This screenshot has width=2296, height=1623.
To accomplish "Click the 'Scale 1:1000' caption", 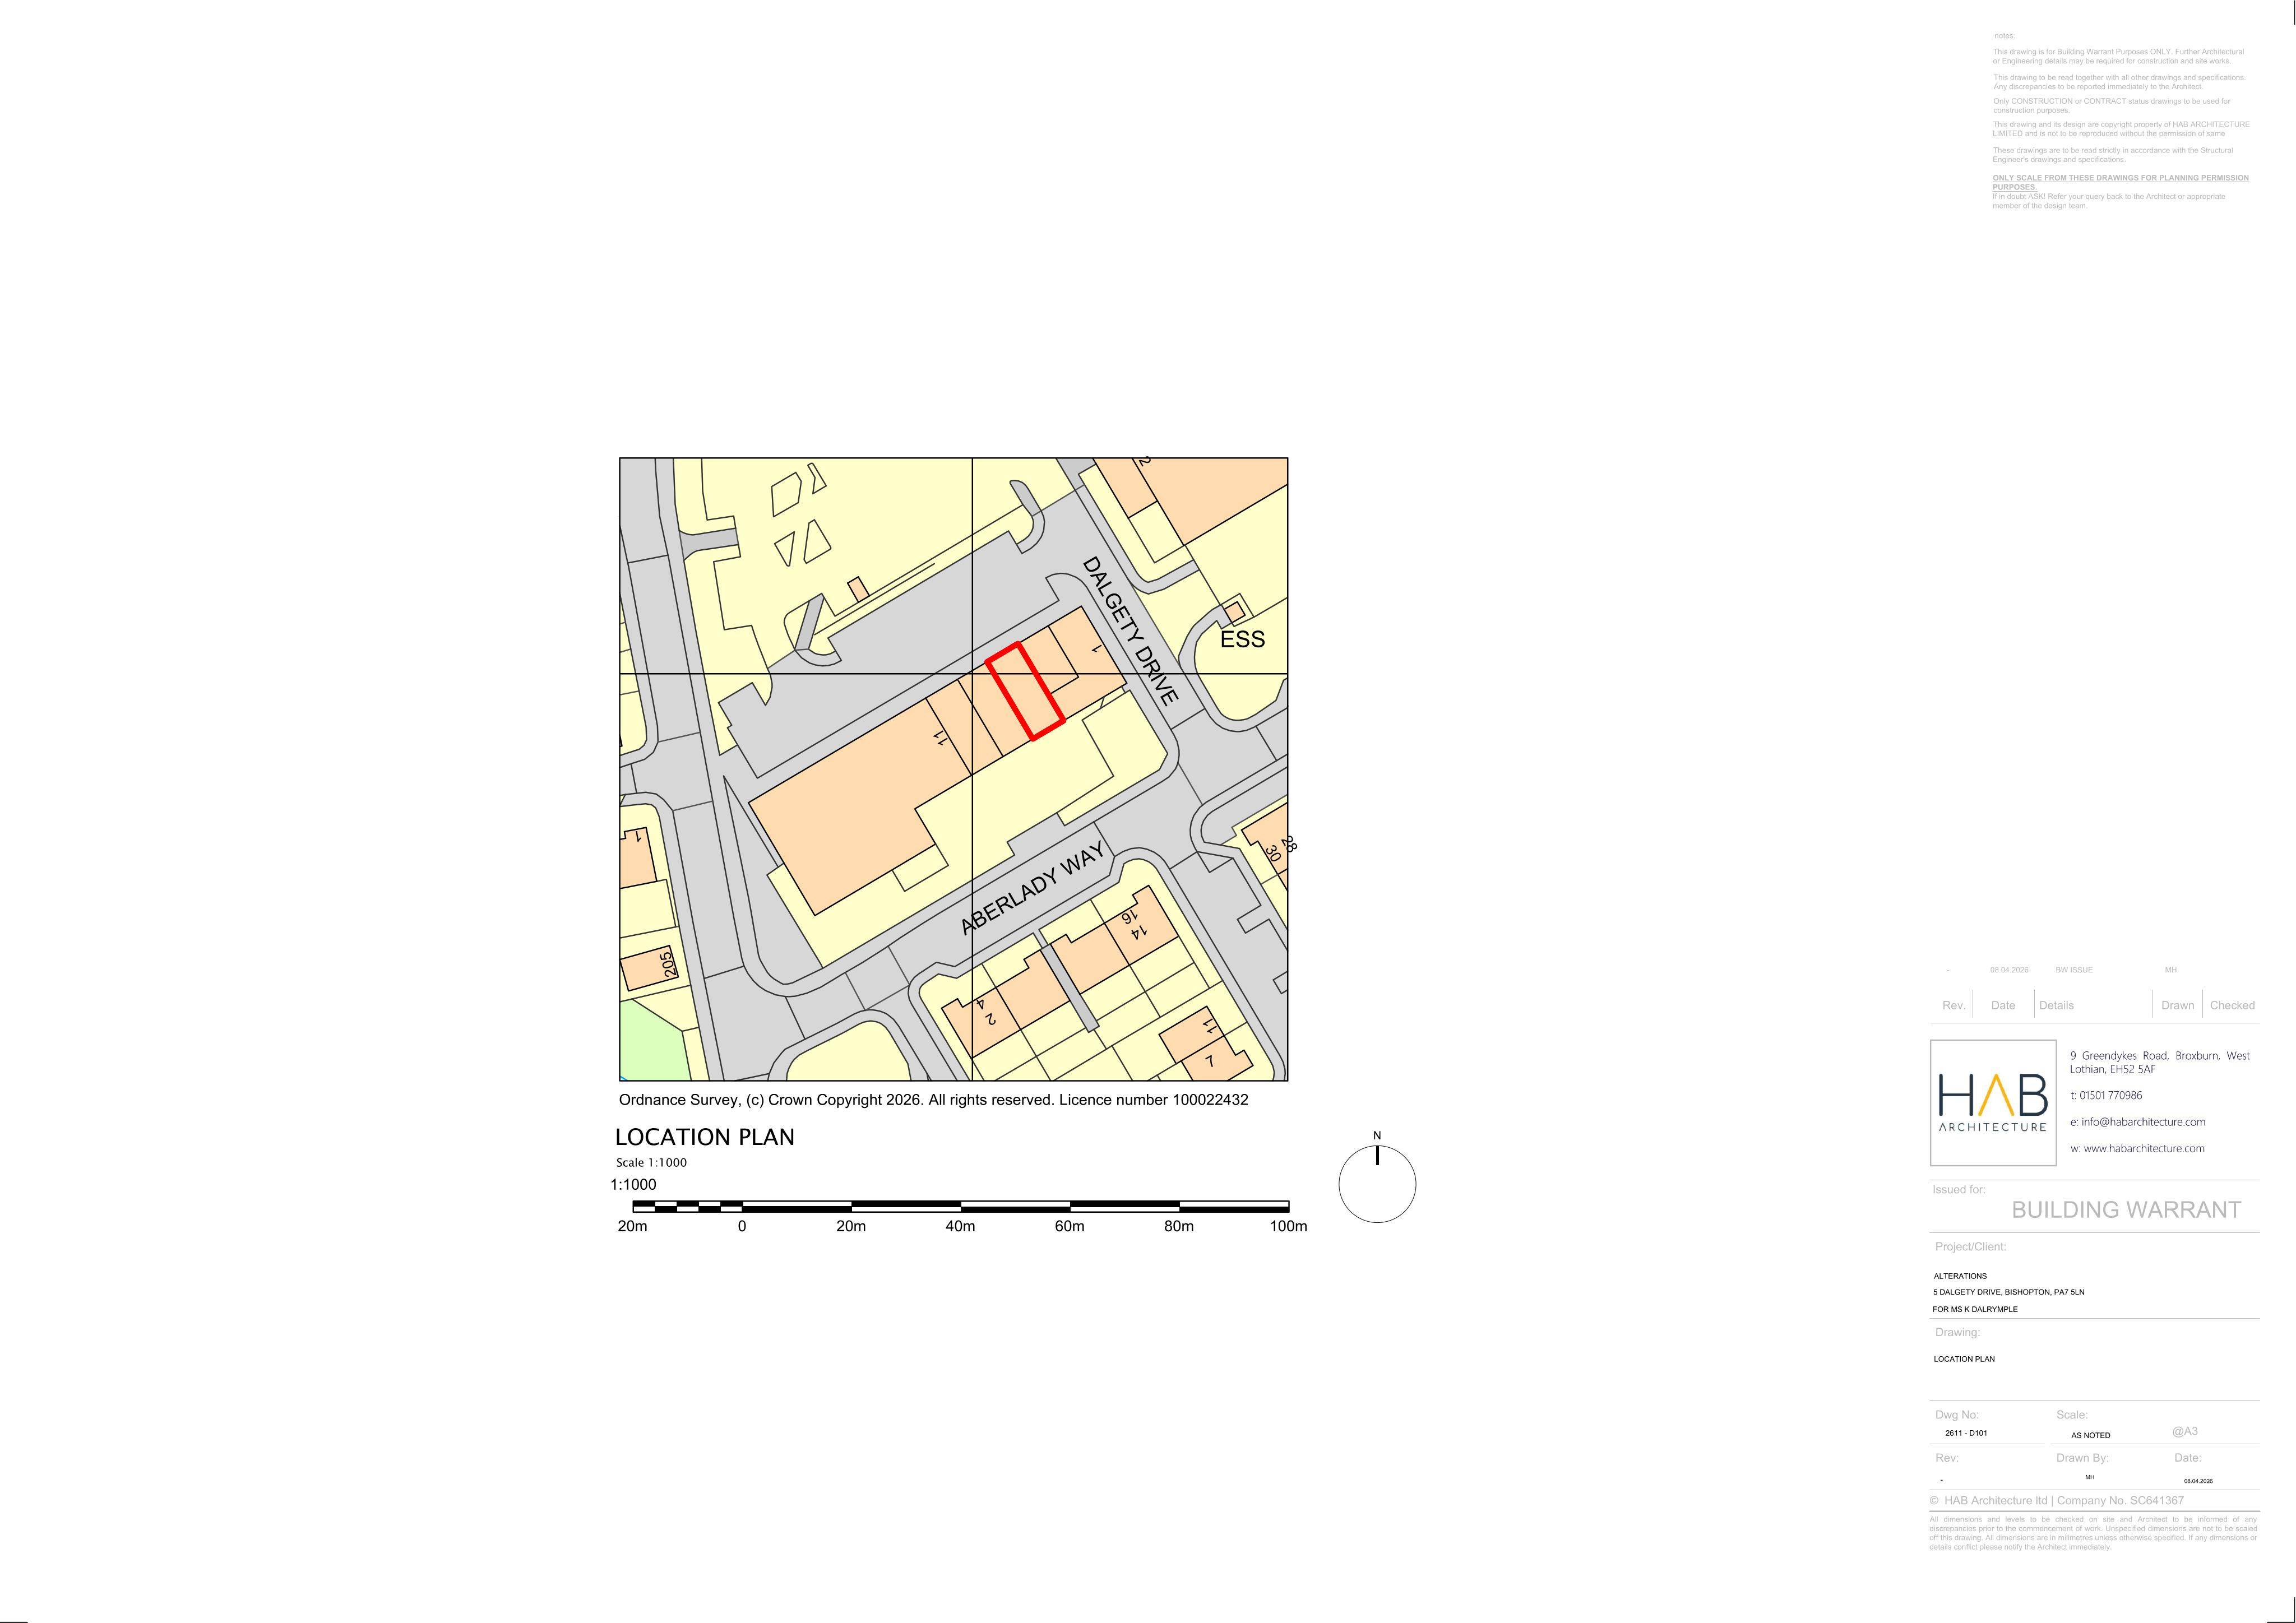I will point(651,1162).
